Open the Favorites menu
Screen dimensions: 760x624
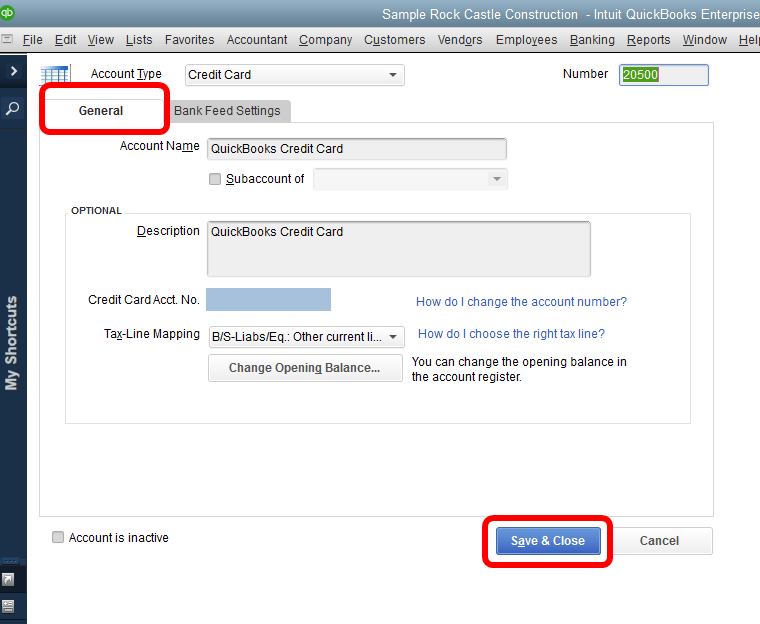[190, 40]
